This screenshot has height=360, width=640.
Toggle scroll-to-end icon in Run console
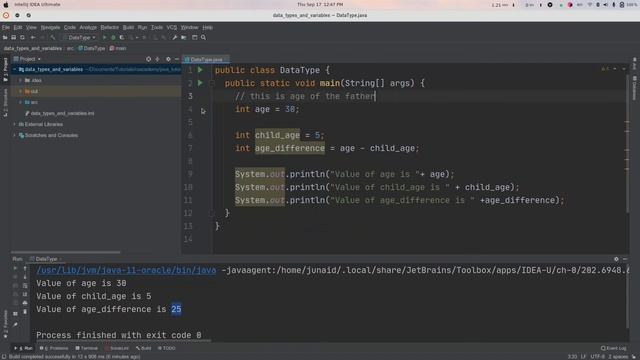[x=25, y=294]
